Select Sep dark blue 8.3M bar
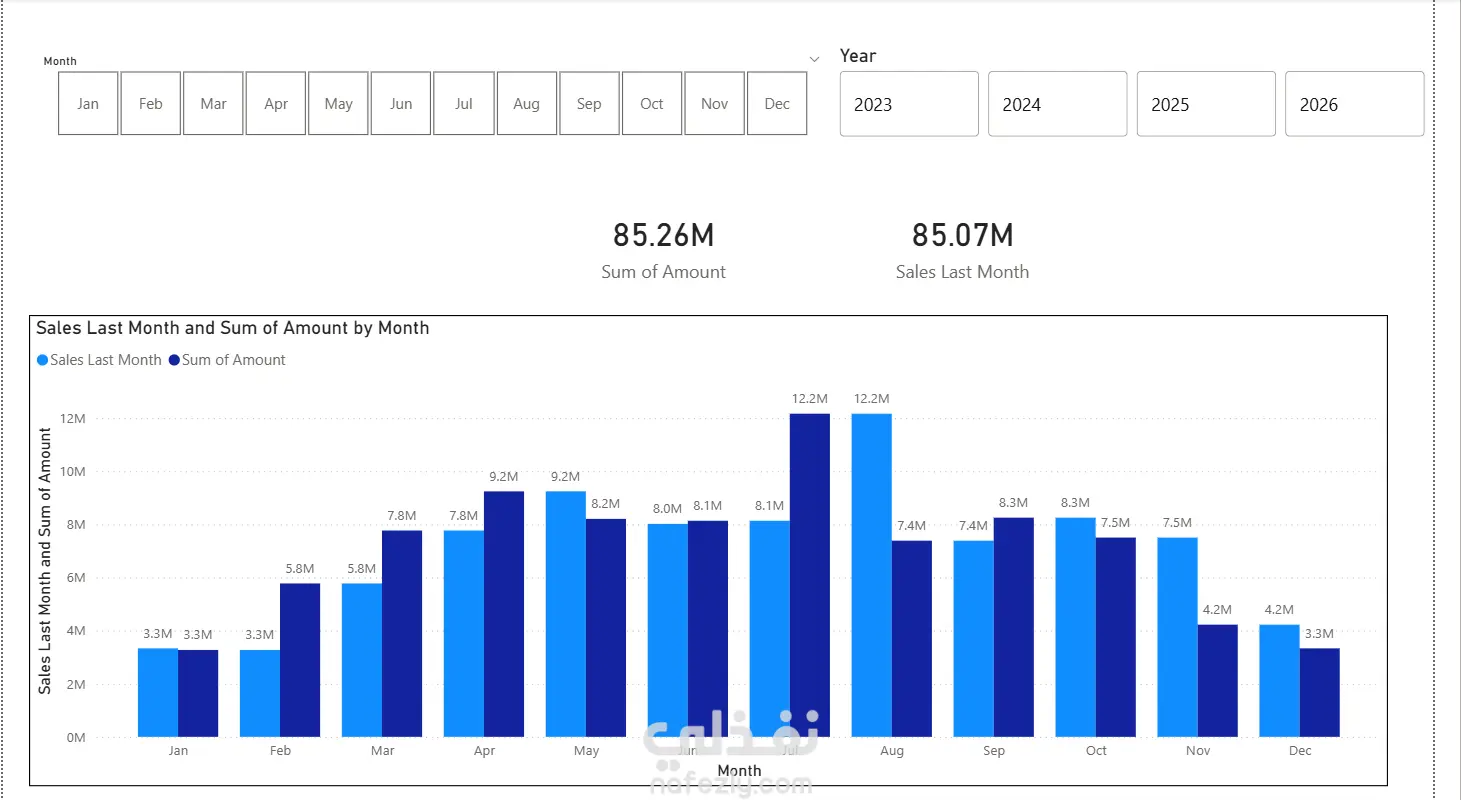The width and height of the screenshot is (1461, 800). pyautogui.click(x=1014, y=628)
